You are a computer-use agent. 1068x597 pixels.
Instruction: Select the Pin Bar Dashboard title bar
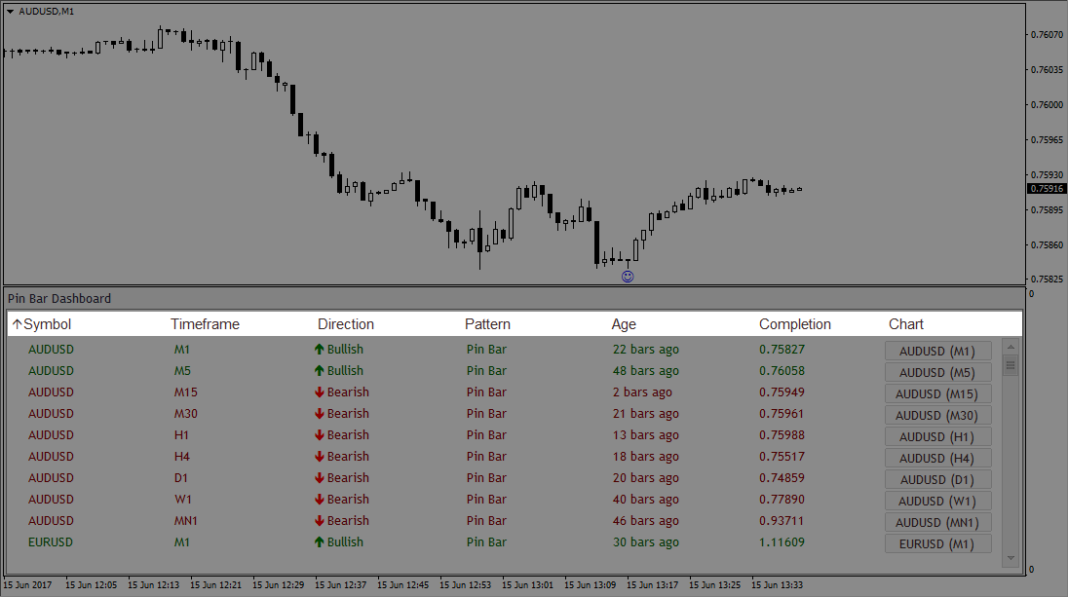[60, 298]
